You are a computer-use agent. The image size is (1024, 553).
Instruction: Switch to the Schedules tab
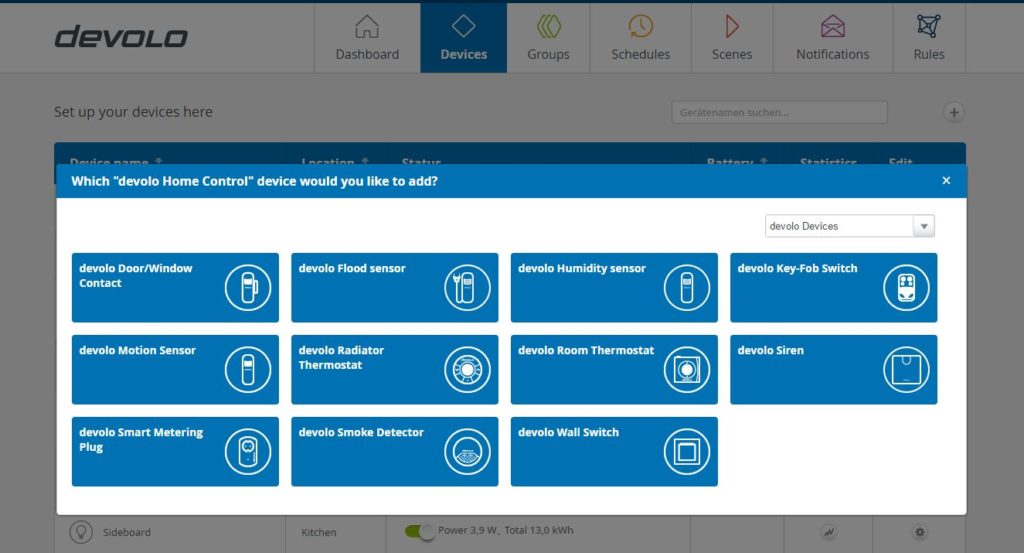click(x=641, y=38)
